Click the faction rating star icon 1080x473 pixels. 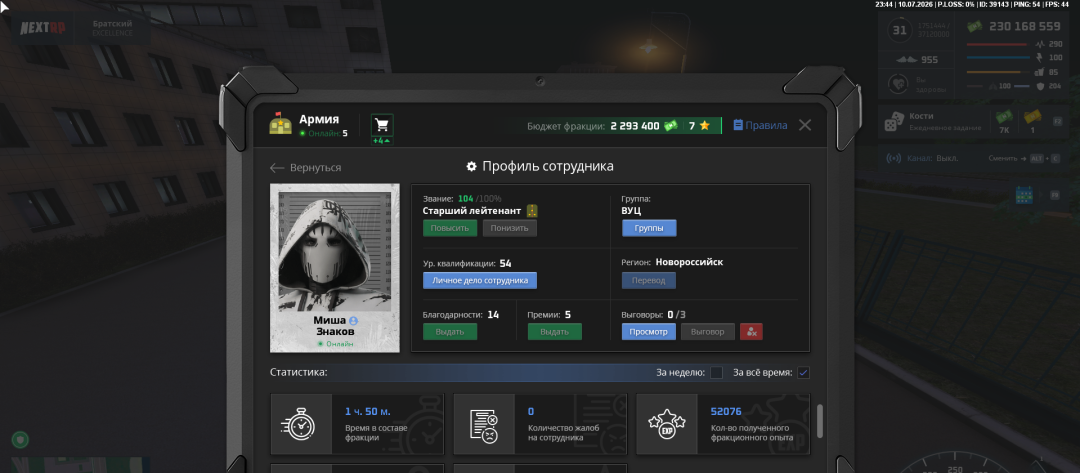point(705,126)
